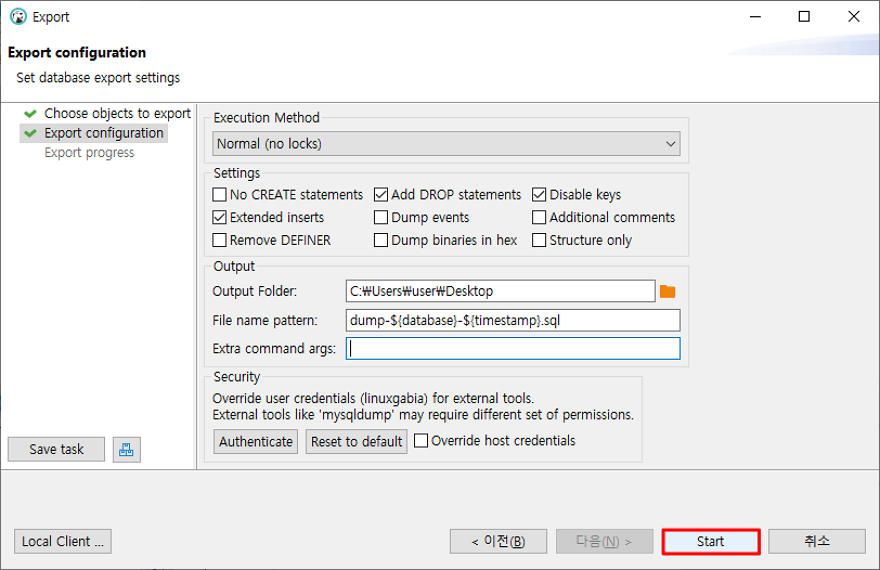This screenshot has height=570, width=880.
Task: Click the Save task button
Action: tap(56, 449)
